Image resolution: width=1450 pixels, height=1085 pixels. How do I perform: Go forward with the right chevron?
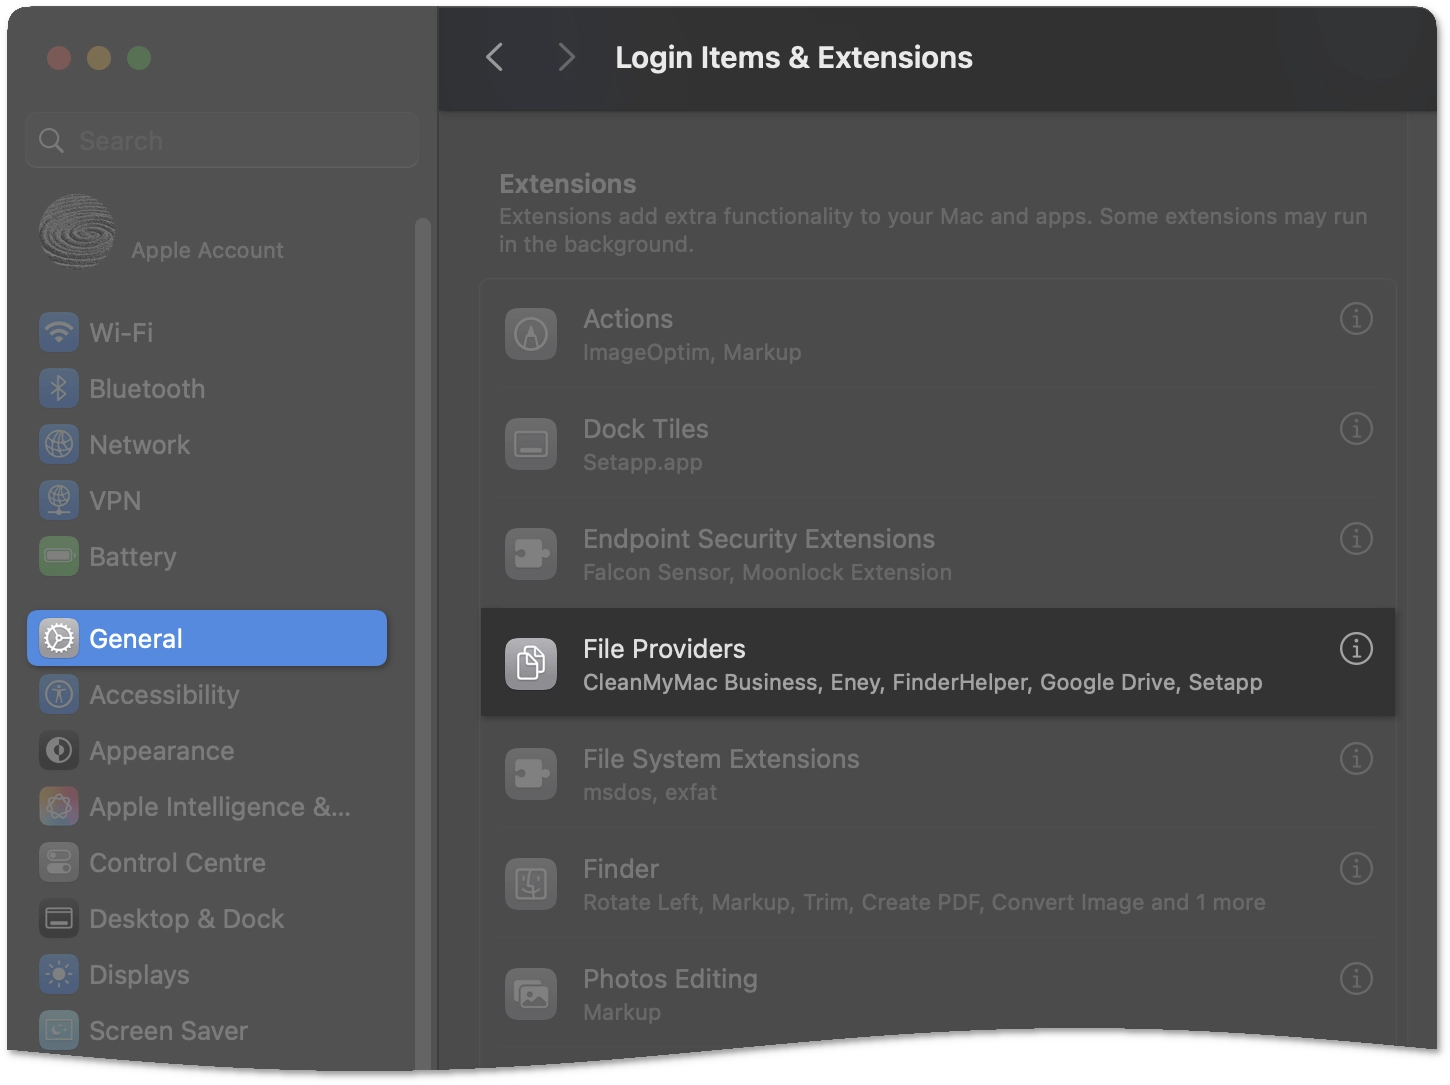click(x=566, y=57)
